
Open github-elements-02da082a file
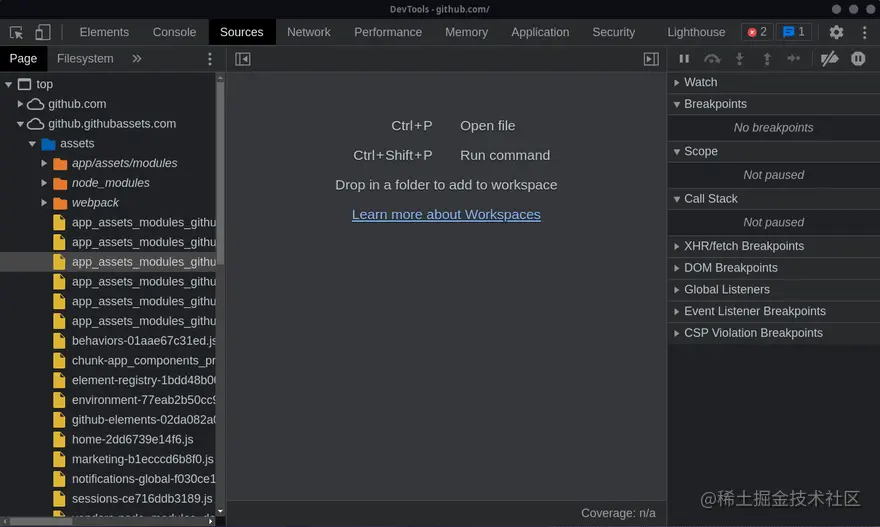pos(108,420)
